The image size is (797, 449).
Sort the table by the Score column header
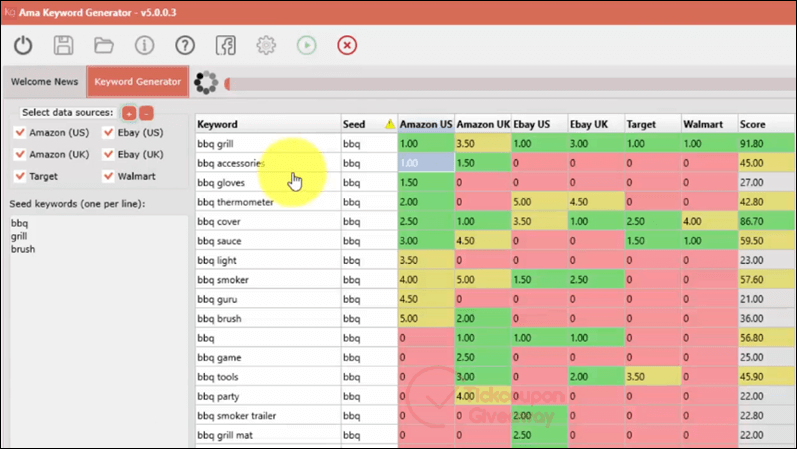766,124
